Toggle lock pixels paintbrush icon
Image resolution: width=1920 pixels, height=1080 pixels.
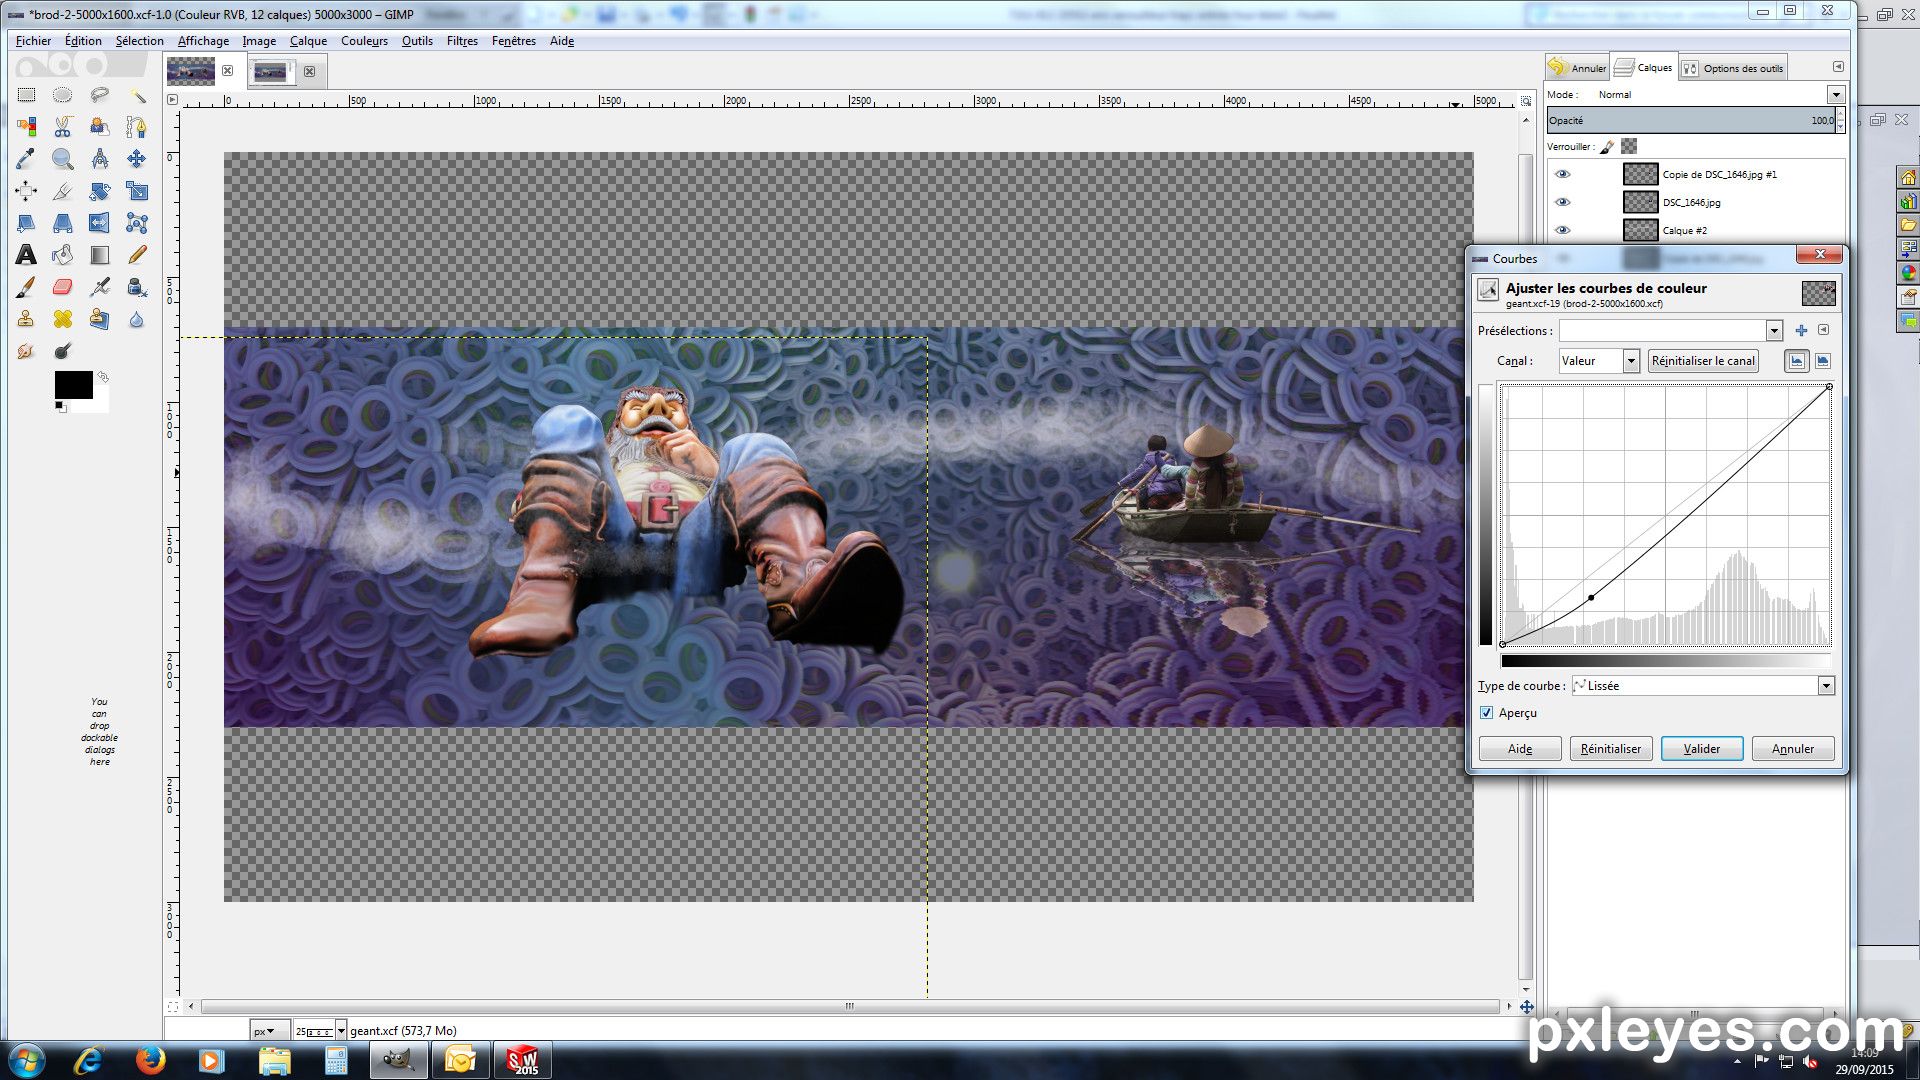(x=1607, y=147)
